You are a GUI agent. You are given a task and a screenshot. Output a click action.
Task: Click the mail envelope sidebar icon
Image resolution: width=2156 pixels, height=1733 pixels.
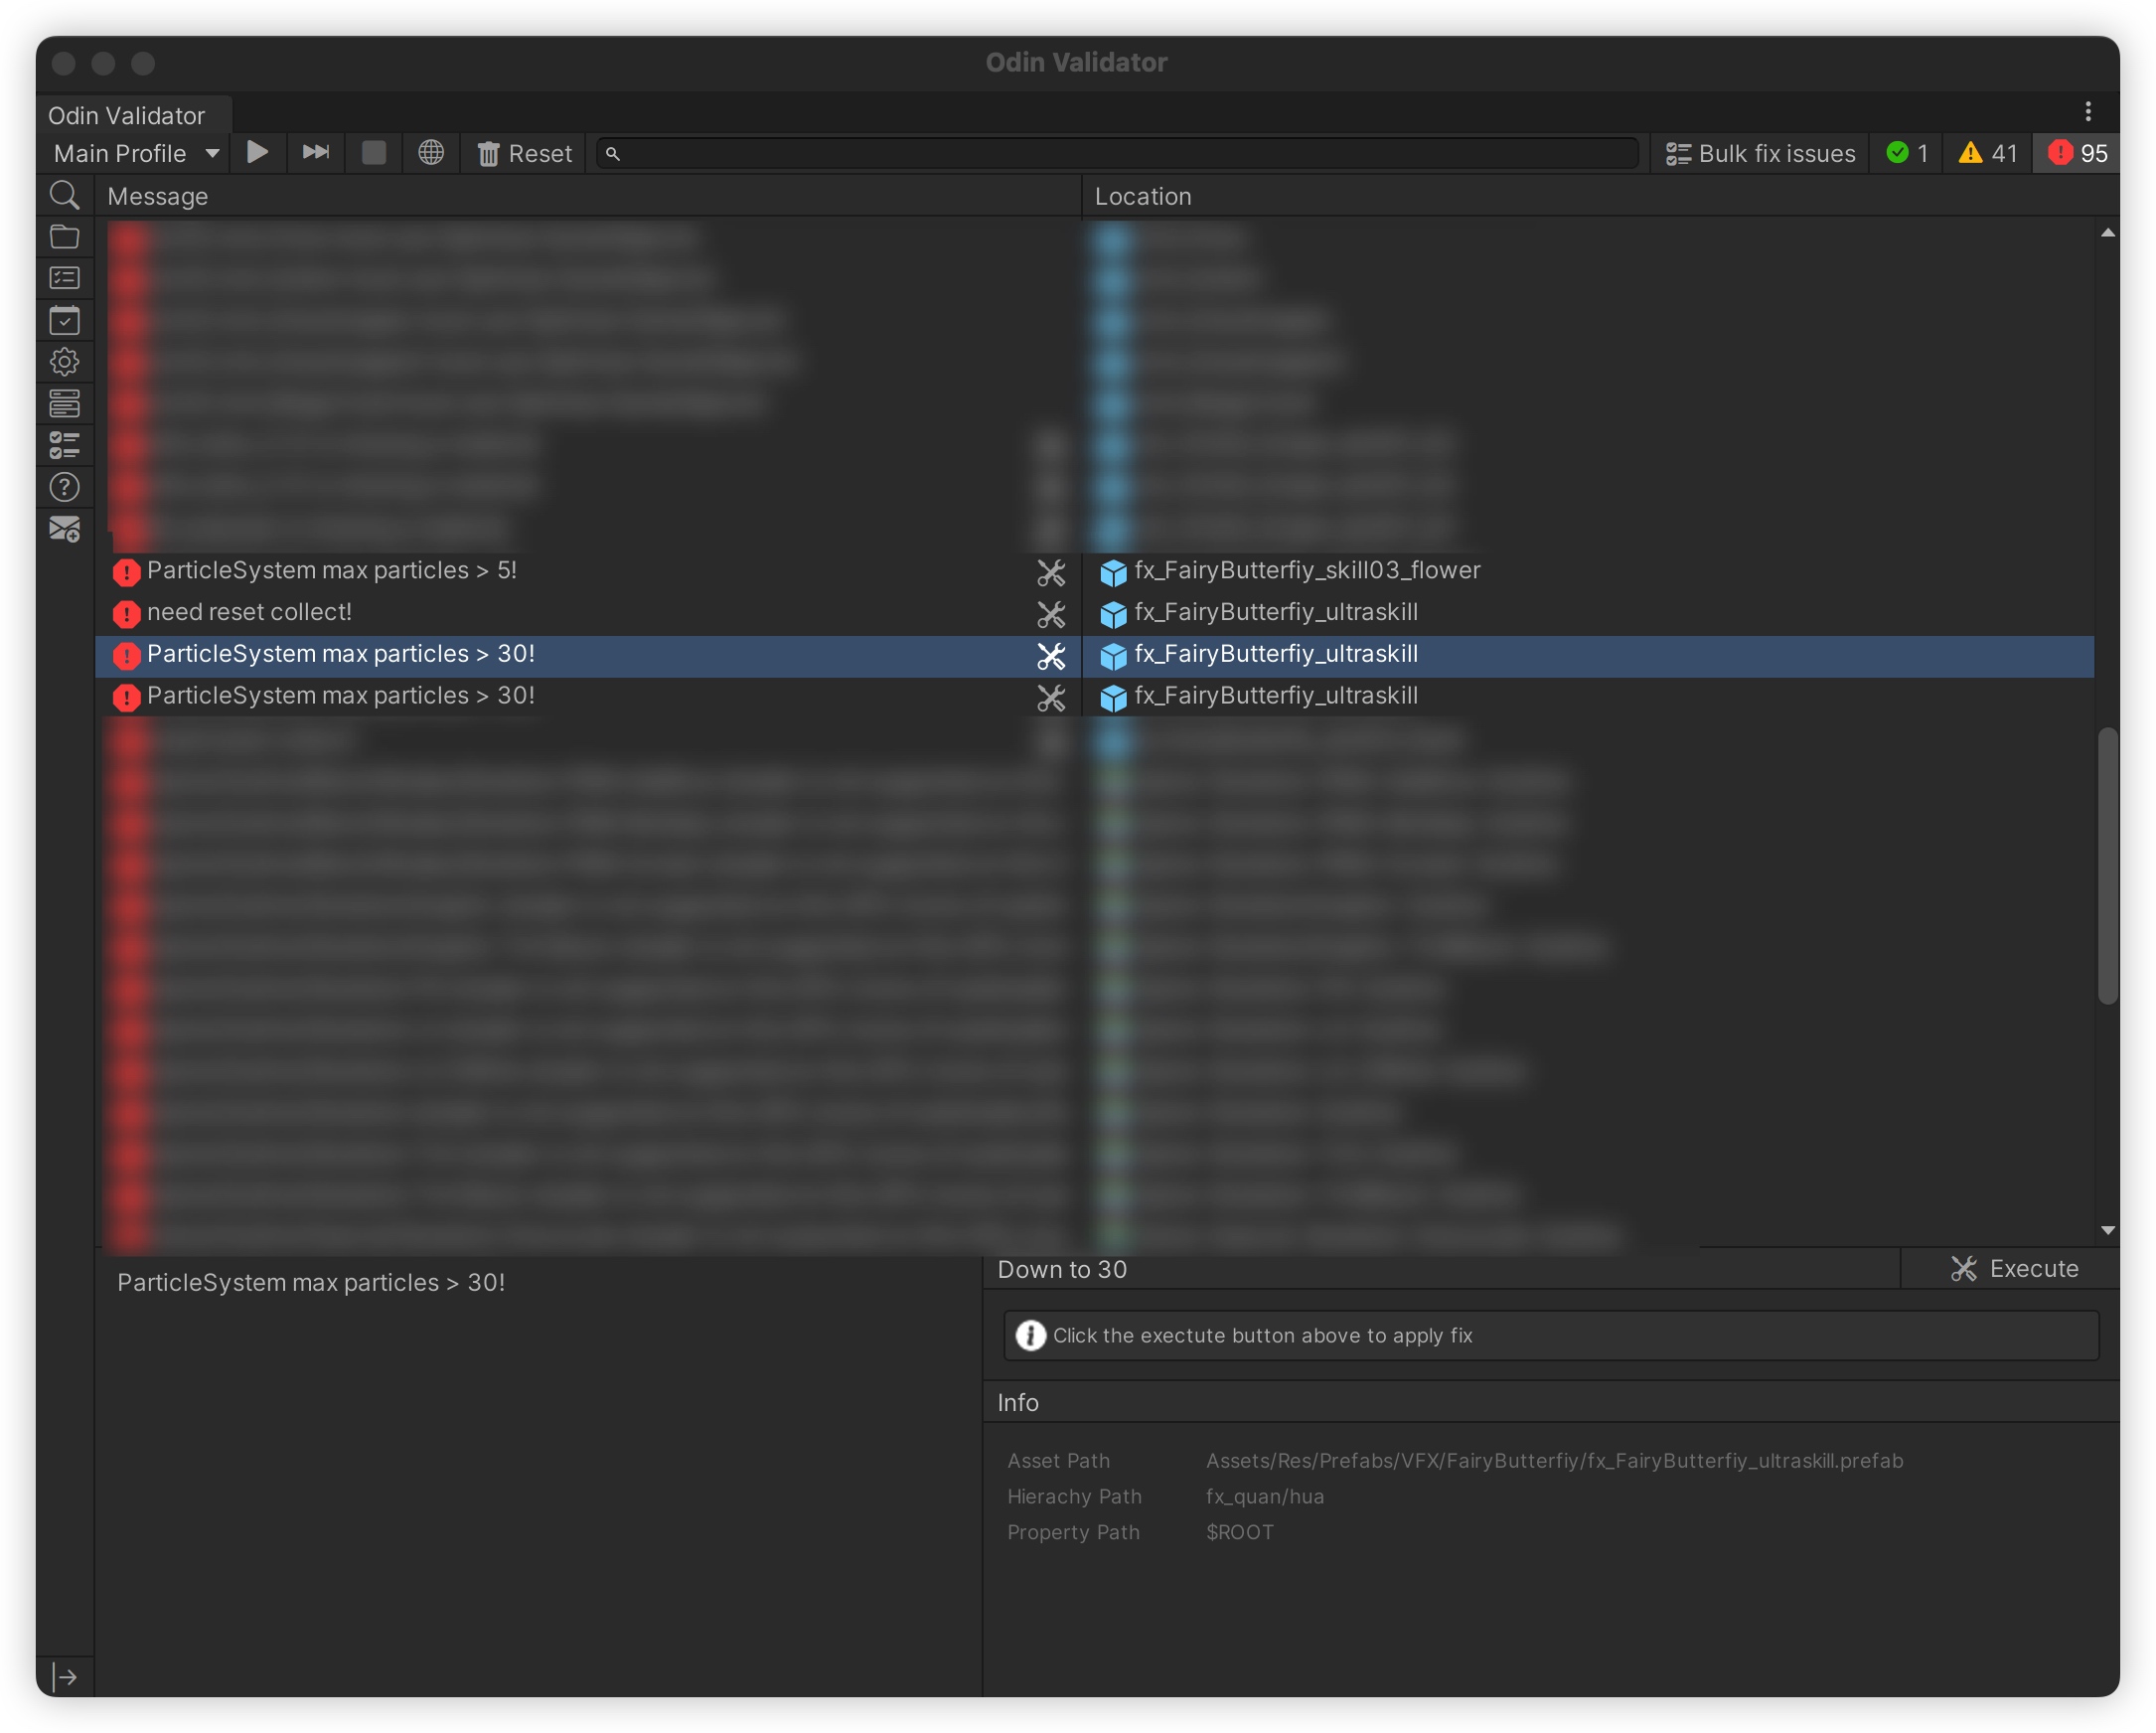65,529
